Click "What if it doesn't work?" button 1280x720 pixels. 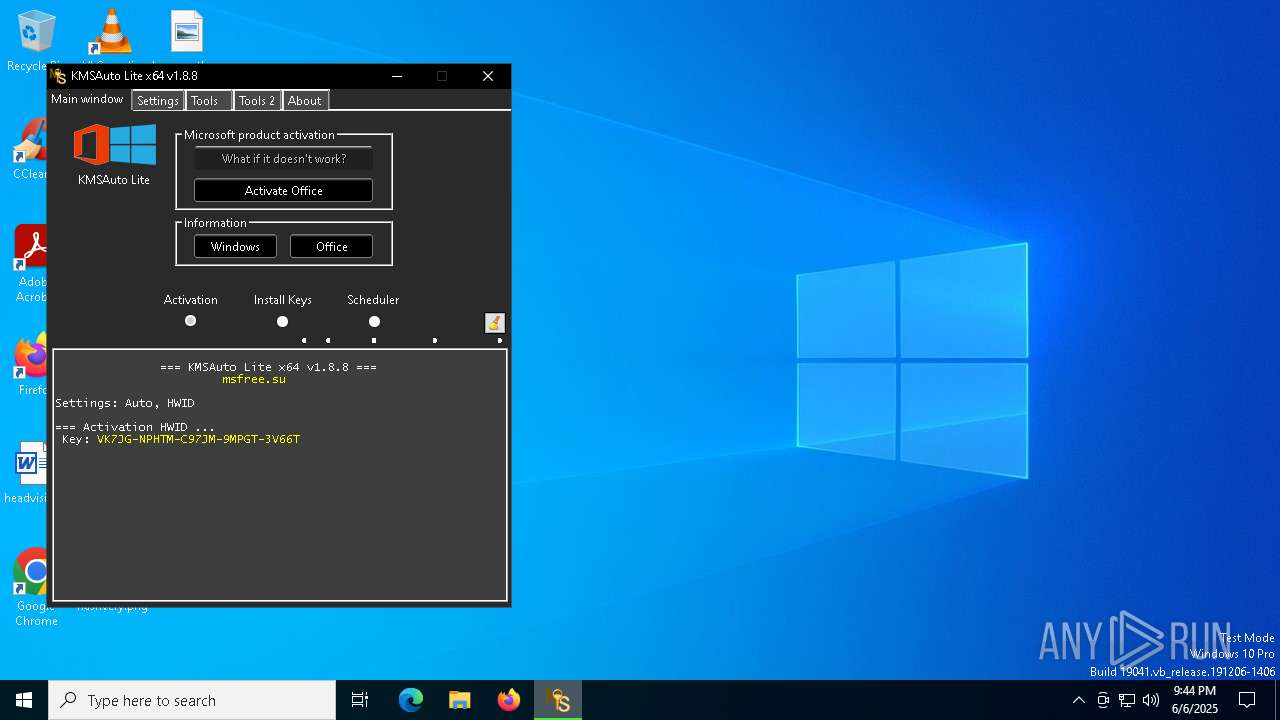pos(283,158)
